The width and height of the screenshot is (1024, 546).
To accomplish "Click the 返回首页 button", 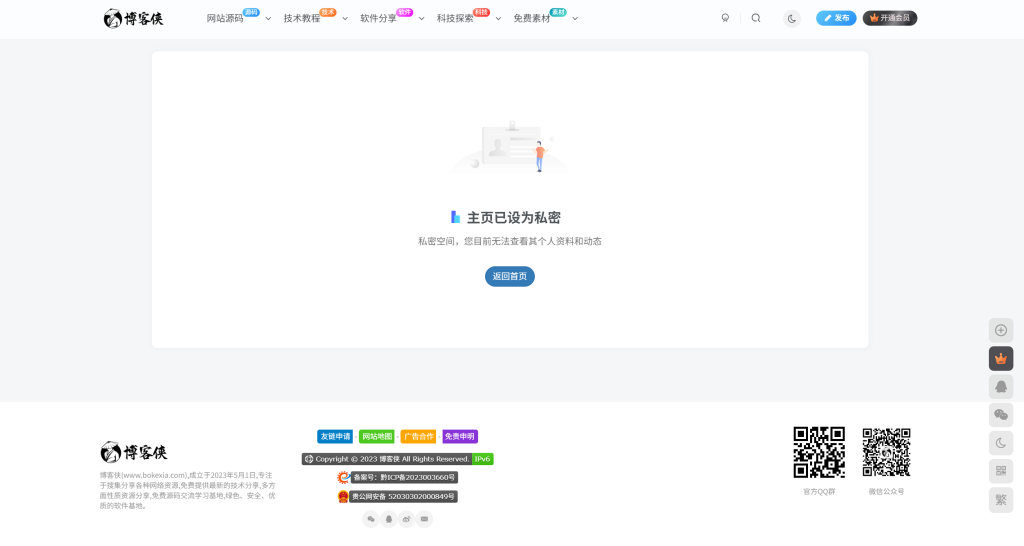I will pos(510,276).
